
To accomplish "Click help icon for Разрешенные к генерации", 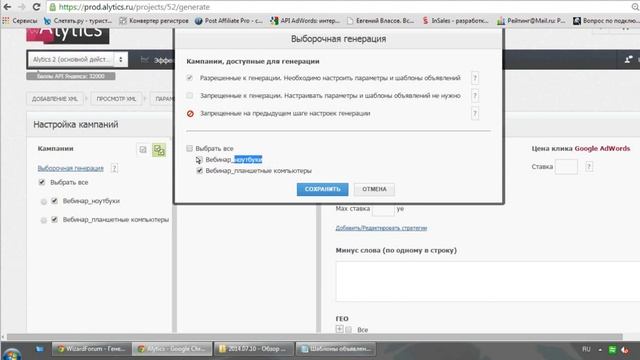I will [x=475, y=78].
